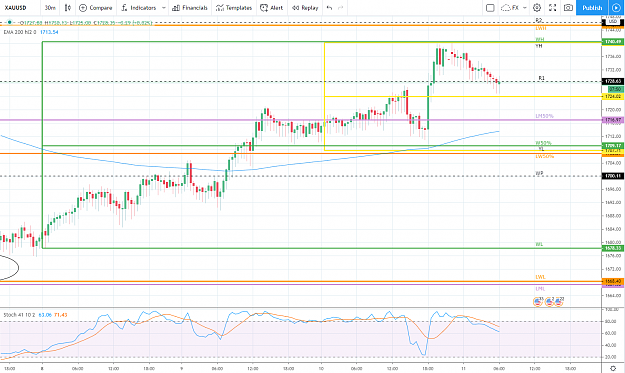Click the 1709.17 green price label
Viewport: 625px width, 373px height.
coord(613,145)
